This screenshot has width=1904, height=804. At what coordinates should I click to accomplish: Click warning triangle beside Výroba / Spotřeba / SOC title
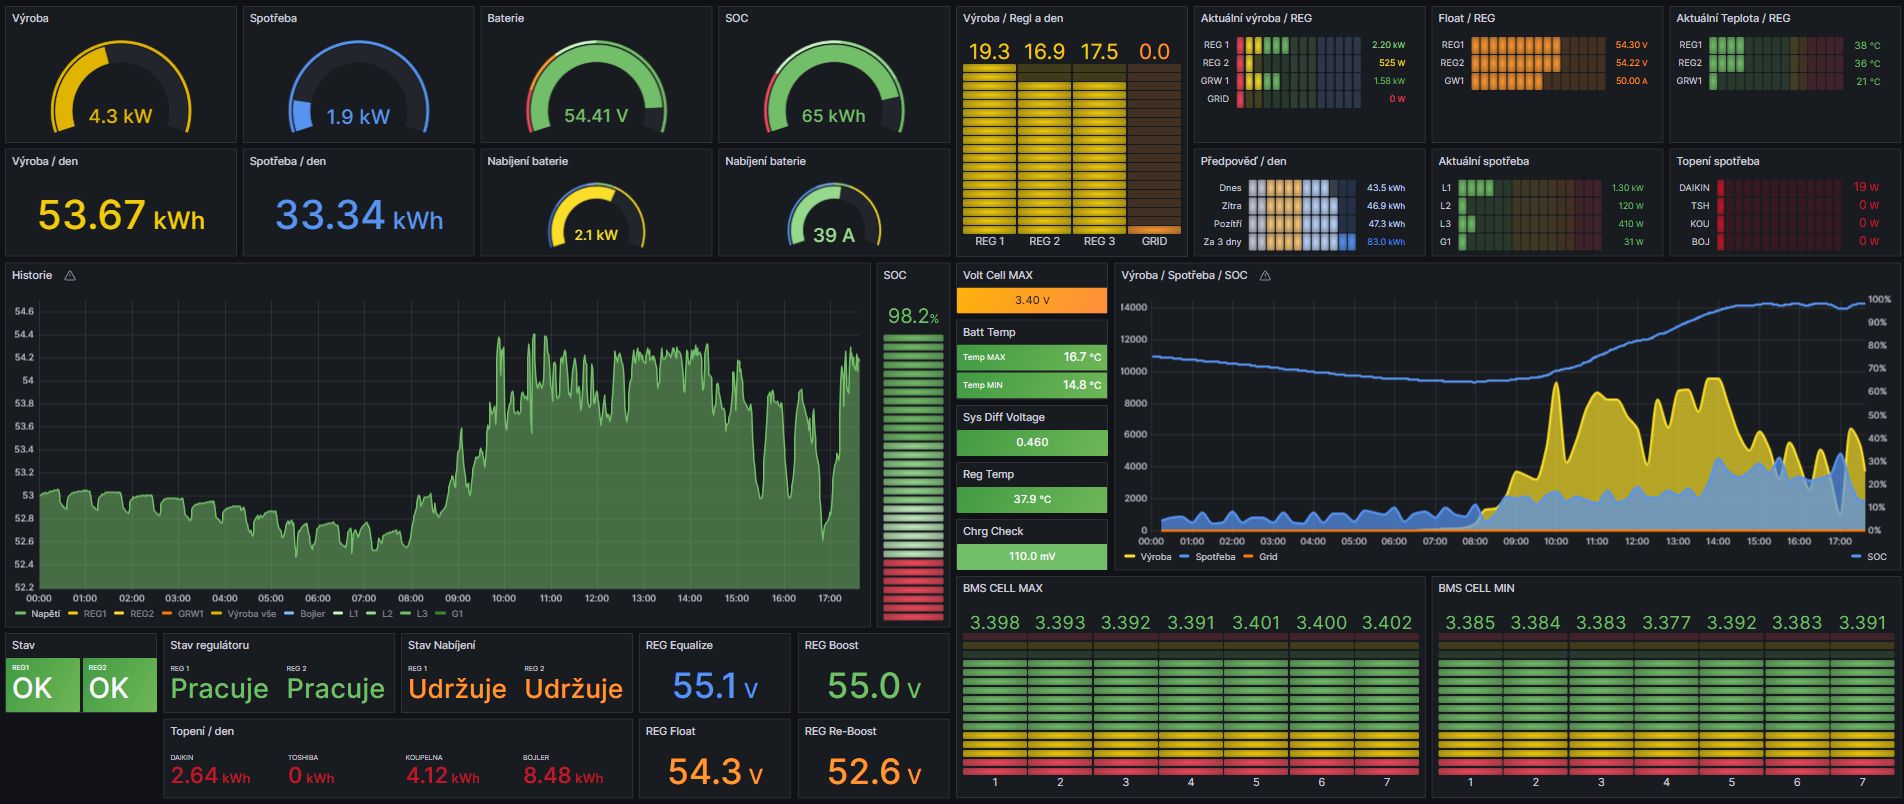[1265, 275]
